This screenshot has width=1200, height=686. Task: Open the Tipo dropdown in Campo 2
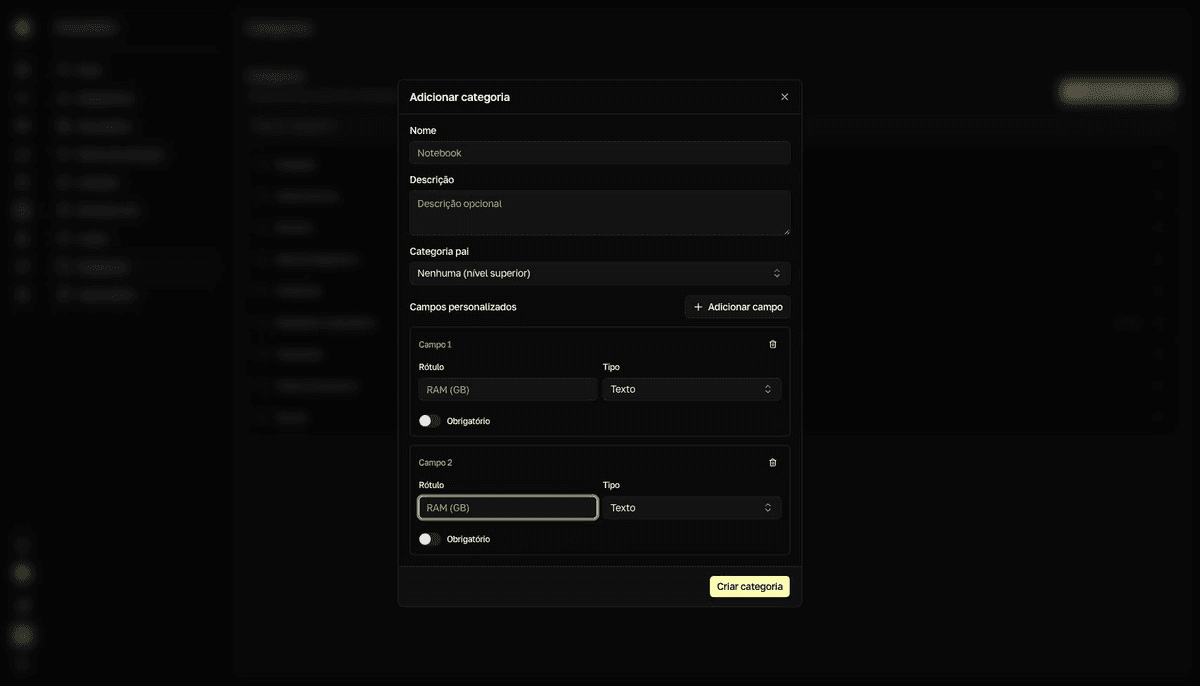coord(692,507)
